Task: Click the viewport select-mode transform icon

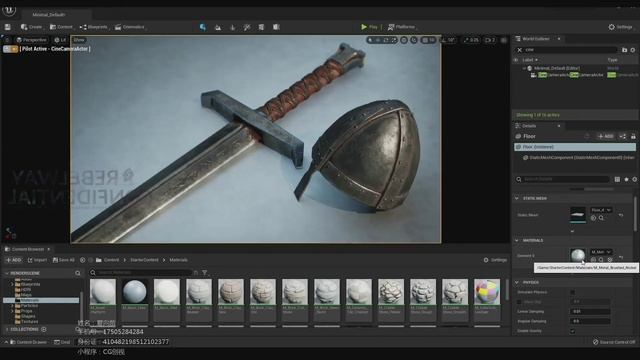Action: point(370,40)
